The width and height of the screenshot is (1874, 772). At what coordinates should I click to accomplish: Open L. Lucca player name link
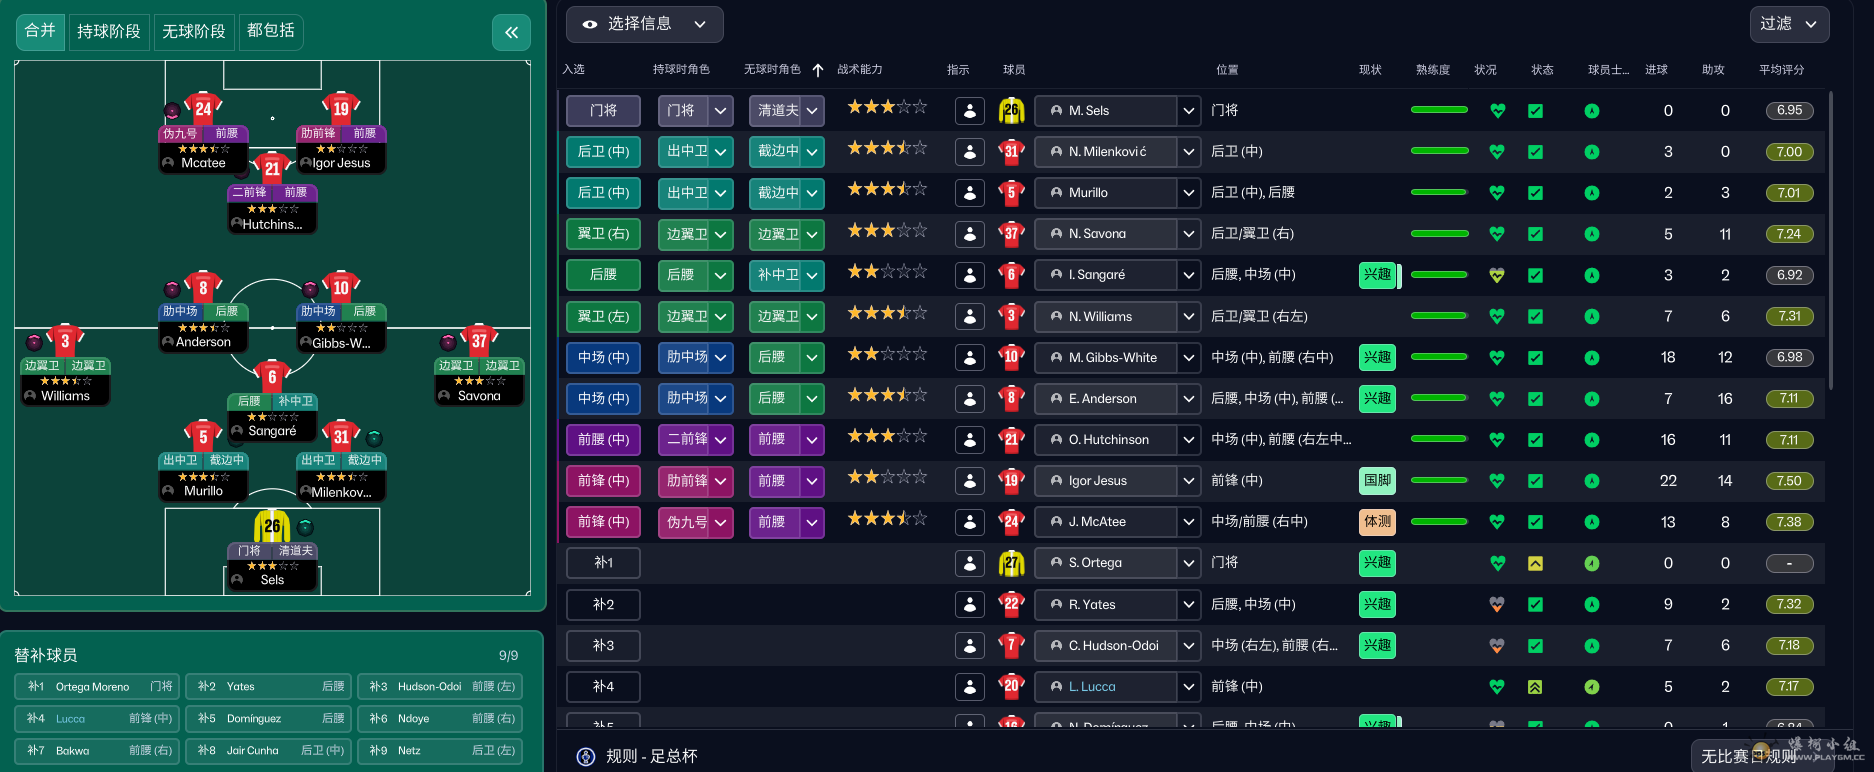pyautogui.click(x=1092, y=687)
